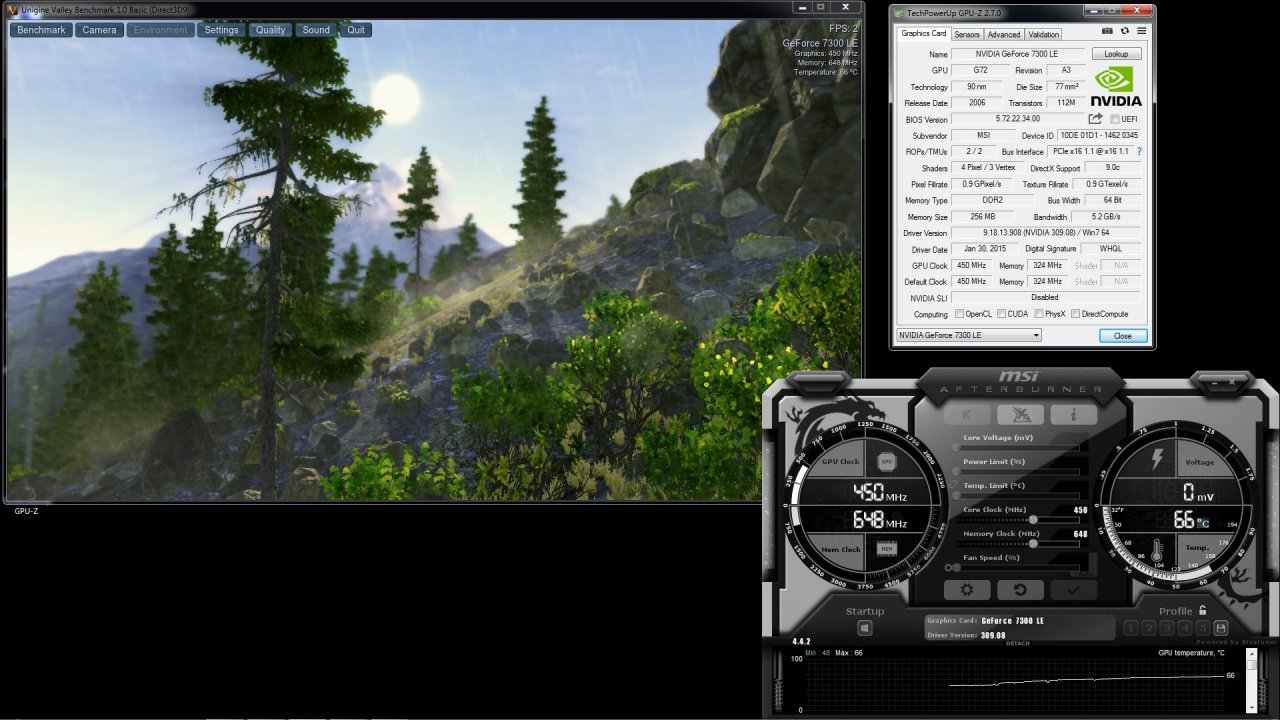Toggle the DirectCompute checkbox
The width and height of the screenshot is (1280, 720).
[1075, 314]
